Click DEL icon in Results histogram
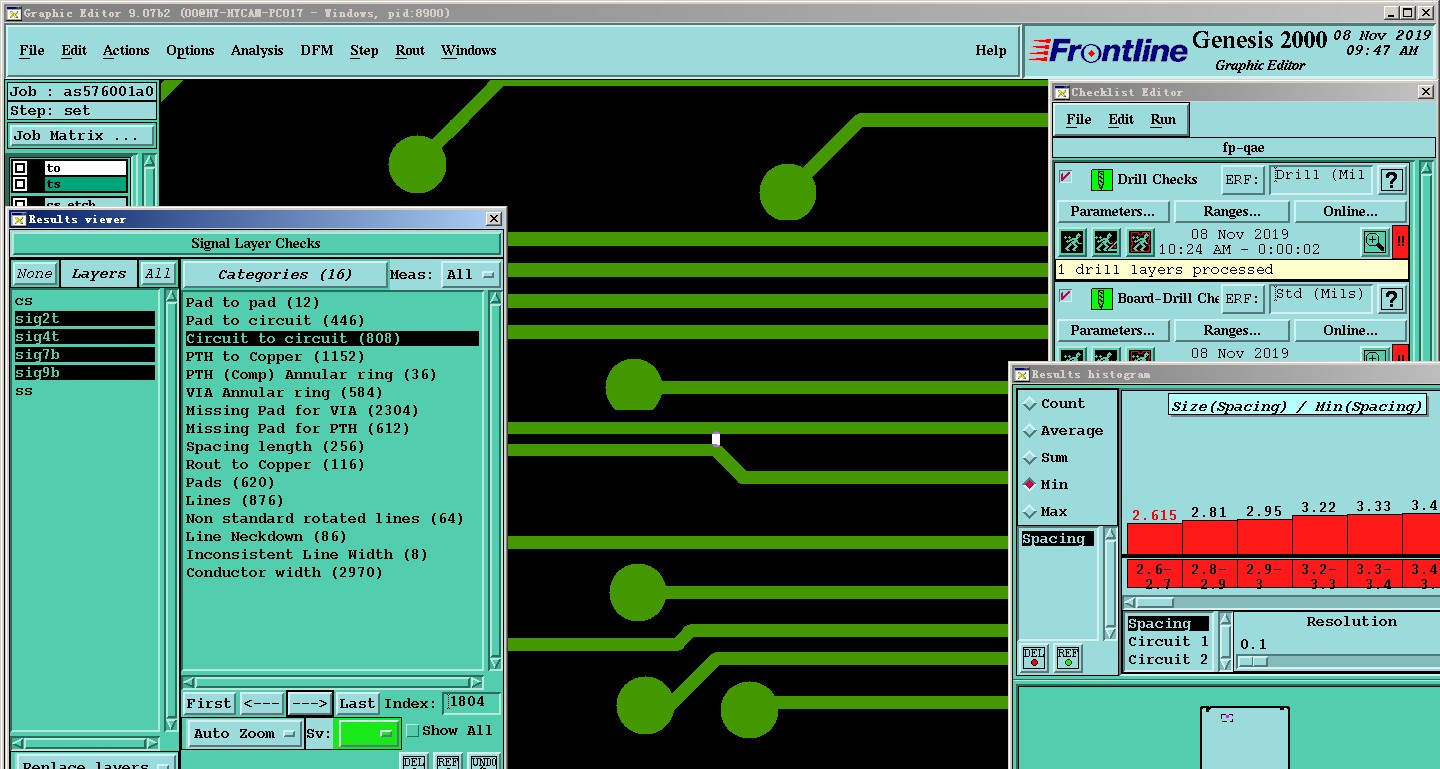1440x769 pixels. point(1034,657)
